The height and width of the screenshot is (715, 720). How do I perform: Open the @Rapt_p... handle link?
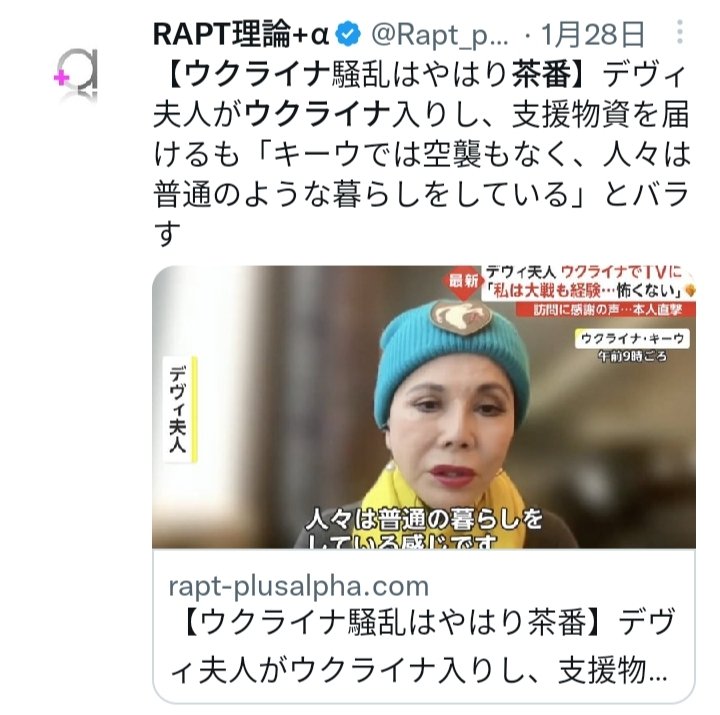pos(439,34)
